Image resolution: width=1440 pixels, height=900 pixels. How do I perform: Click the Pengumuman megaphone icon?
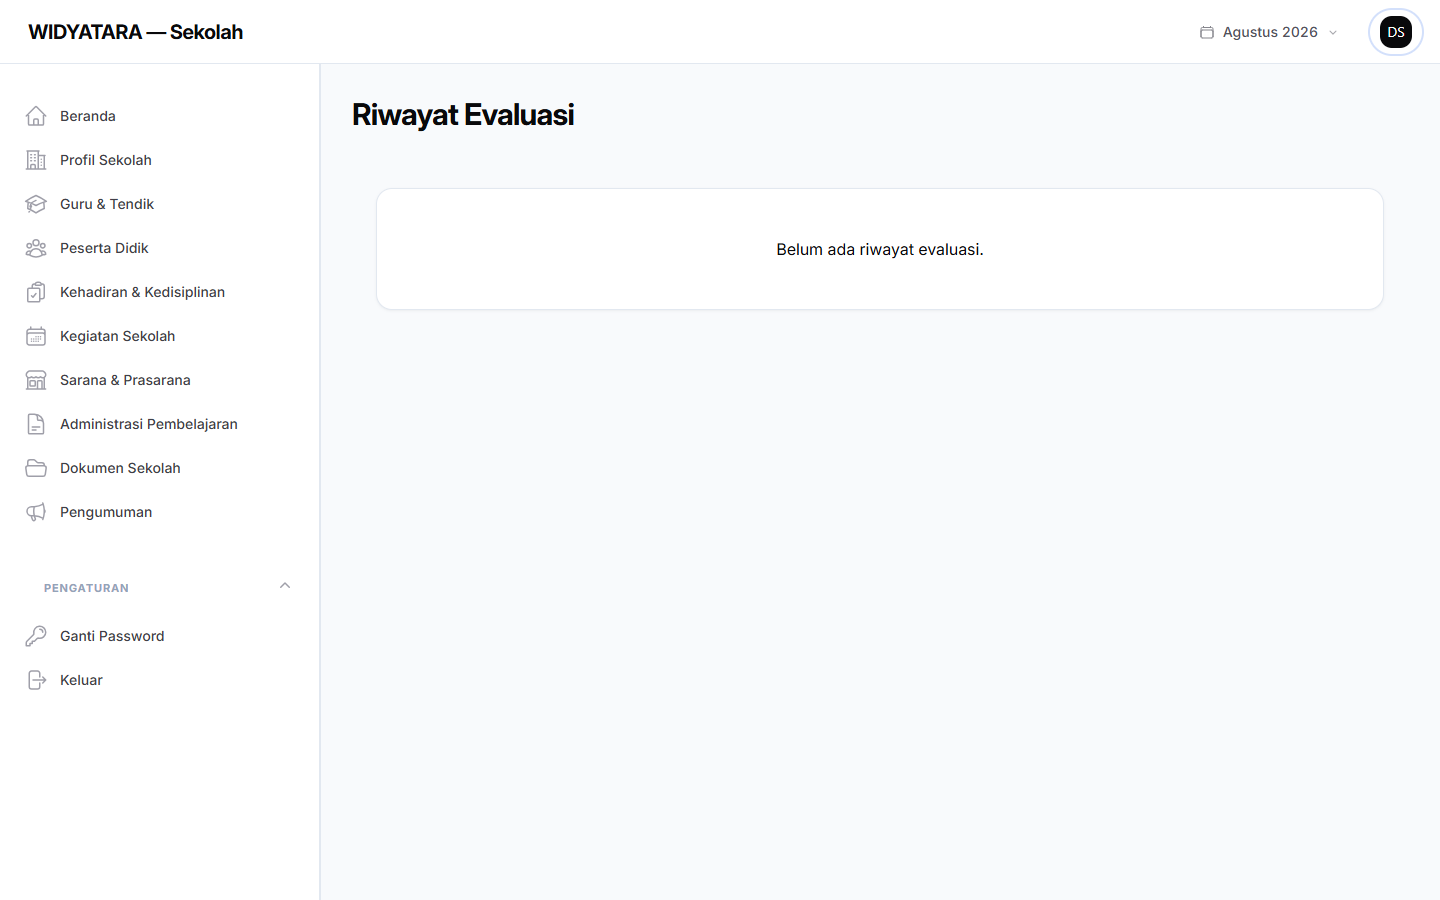pos(36,512)
